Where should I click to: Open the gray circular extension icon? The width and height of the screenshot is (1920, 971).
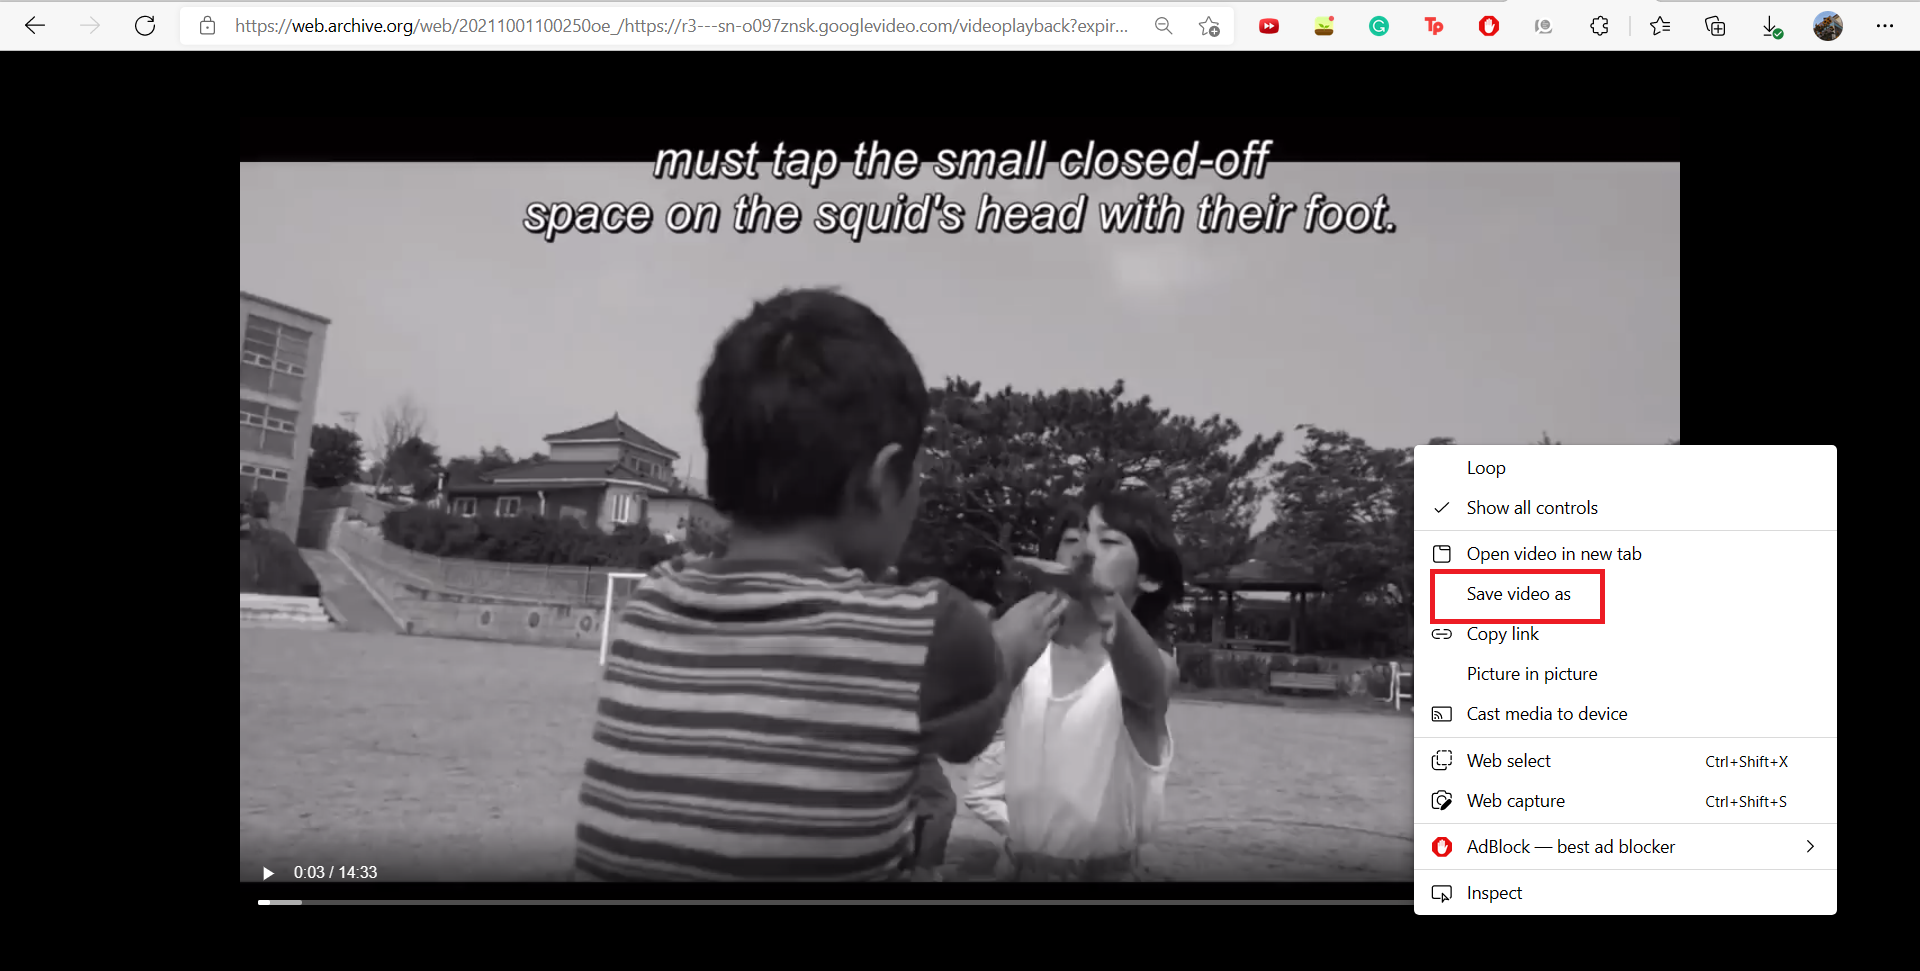pyautogui.click(x=1544, y=26)
